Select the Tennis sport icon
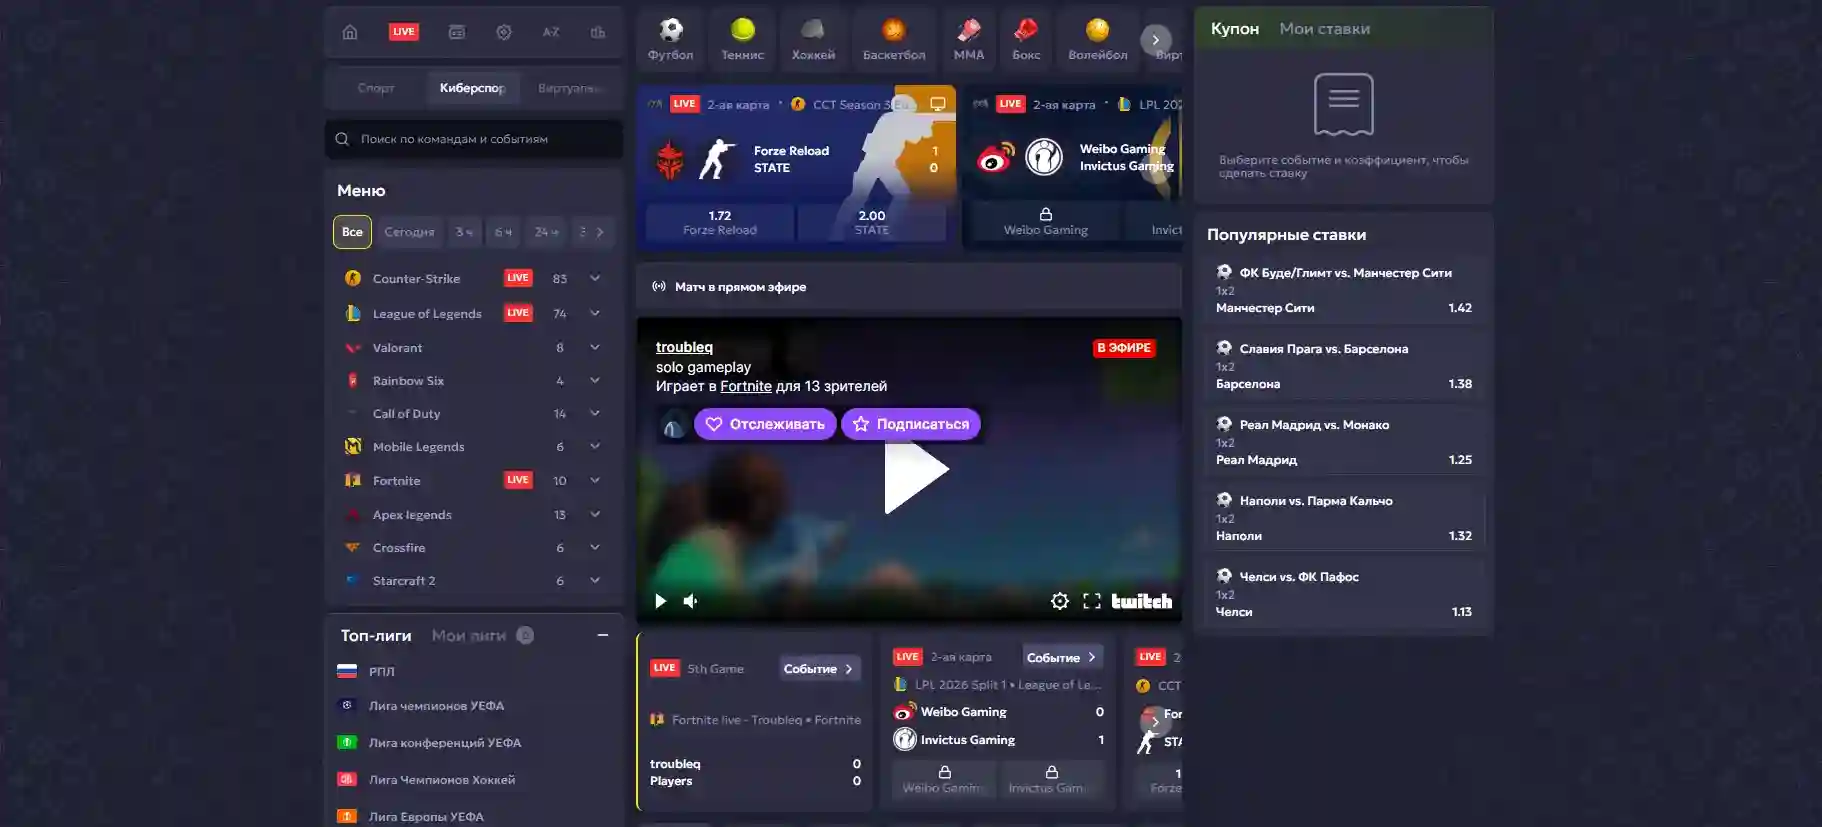This screenshot has width=1822, height=827. coord(742,40)
